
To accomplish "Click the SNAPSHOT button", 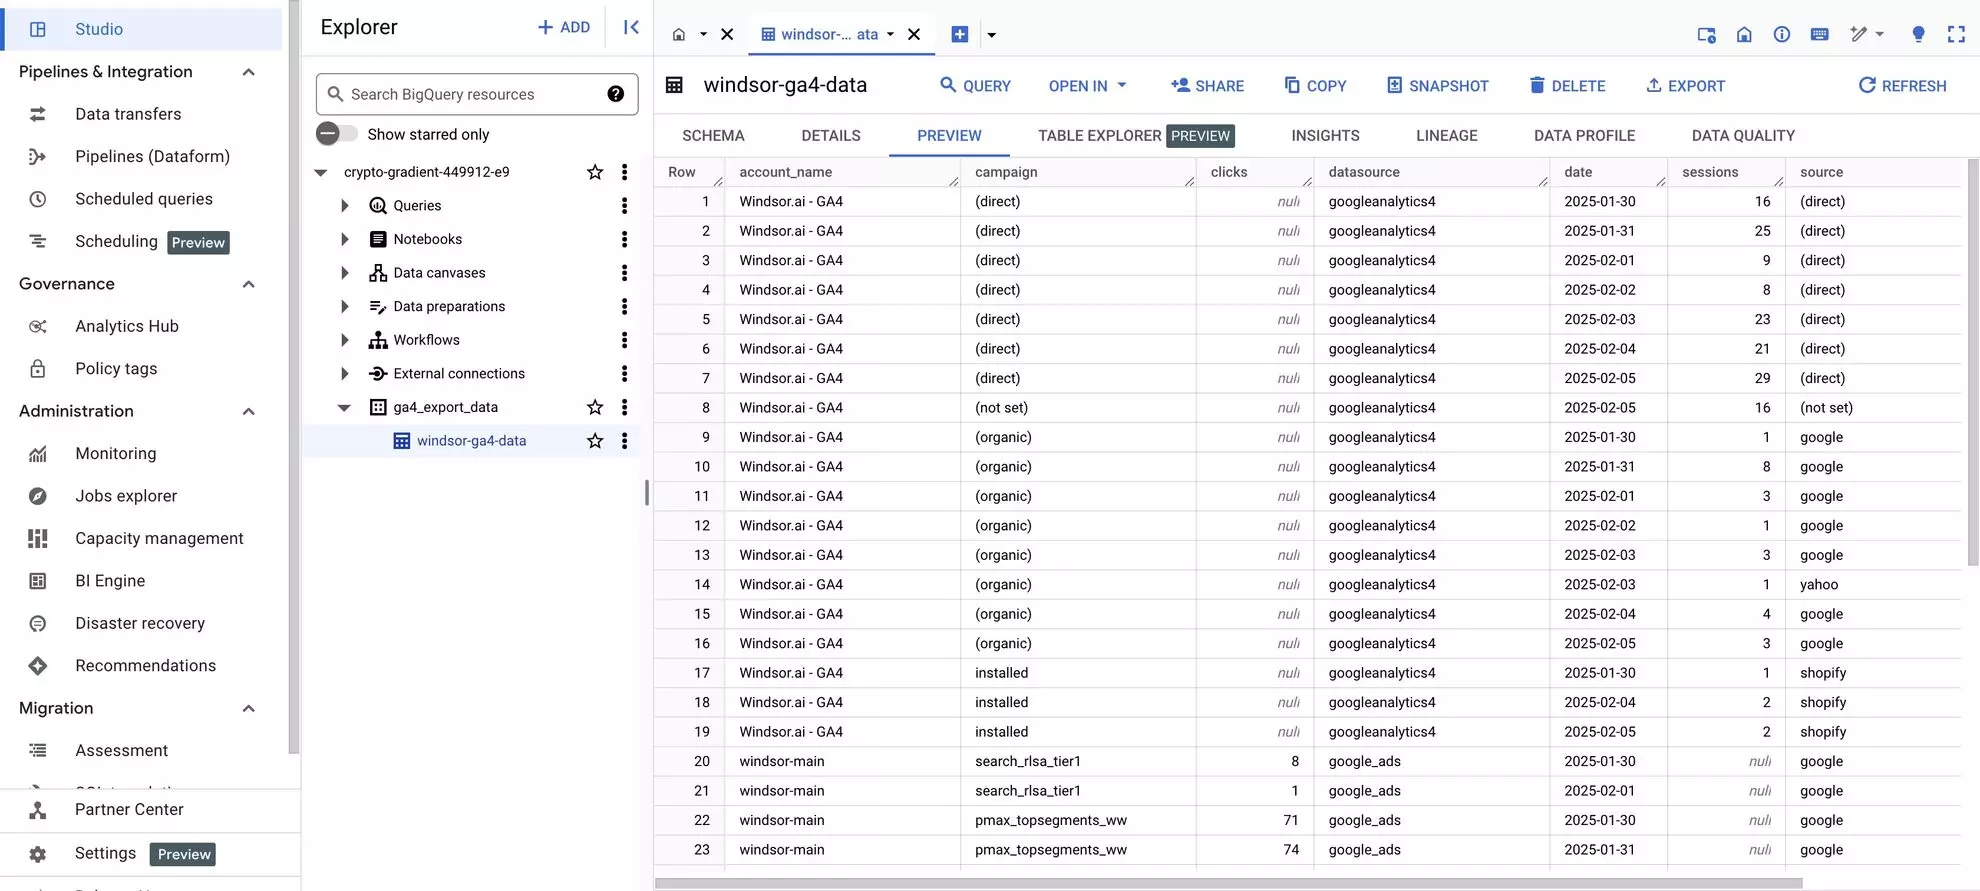I will point(1437,86).
